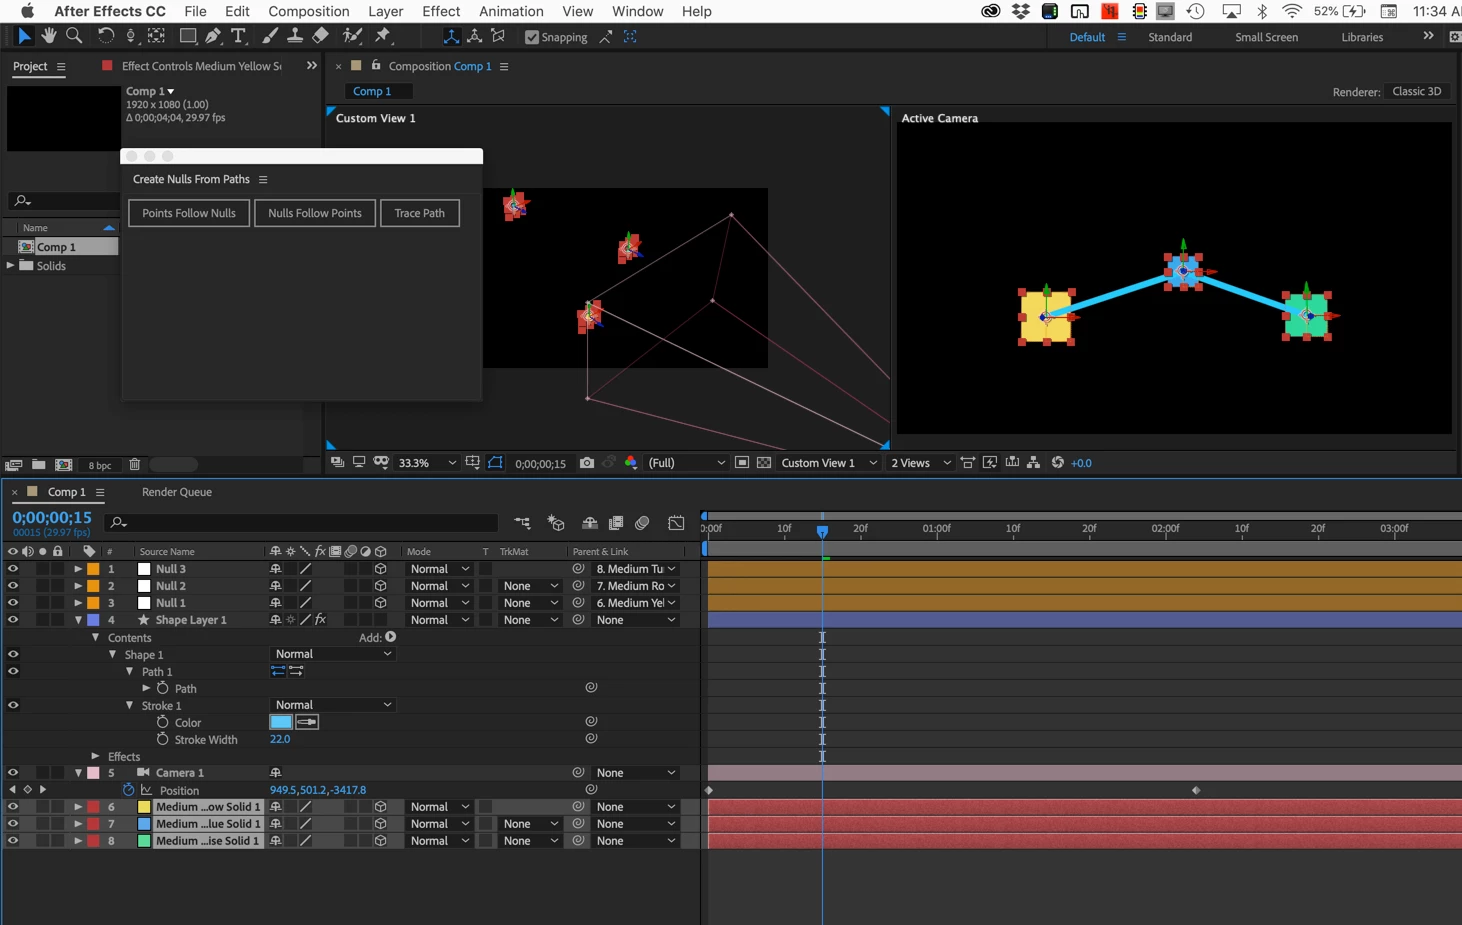
Task: Click the Nulls Follow Points button
Action: pyautogui.click(x=315, y=213)
